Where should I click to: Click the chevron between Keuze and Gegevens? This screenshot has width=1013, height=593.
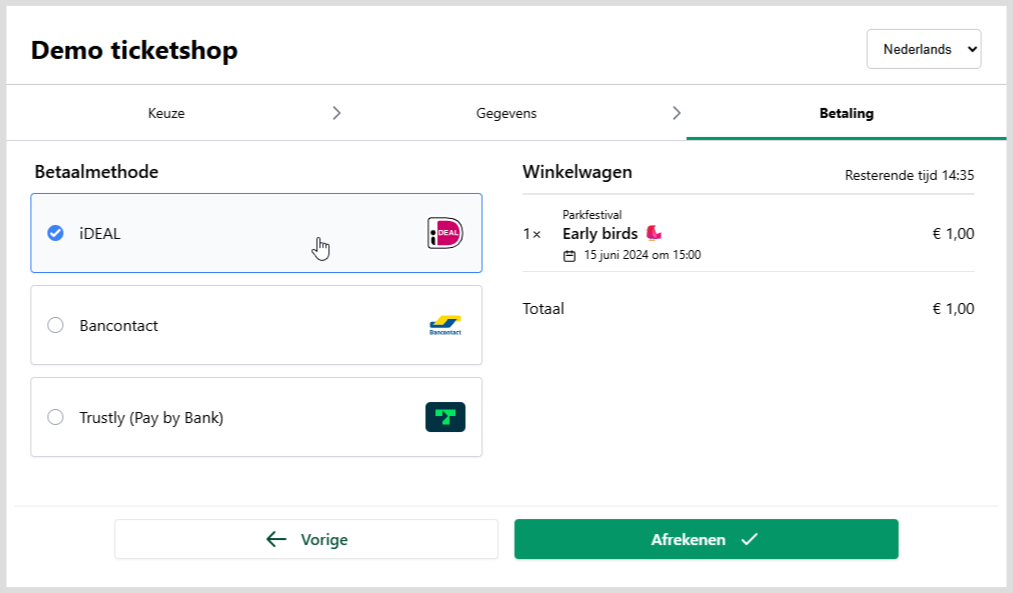point(338,112)
